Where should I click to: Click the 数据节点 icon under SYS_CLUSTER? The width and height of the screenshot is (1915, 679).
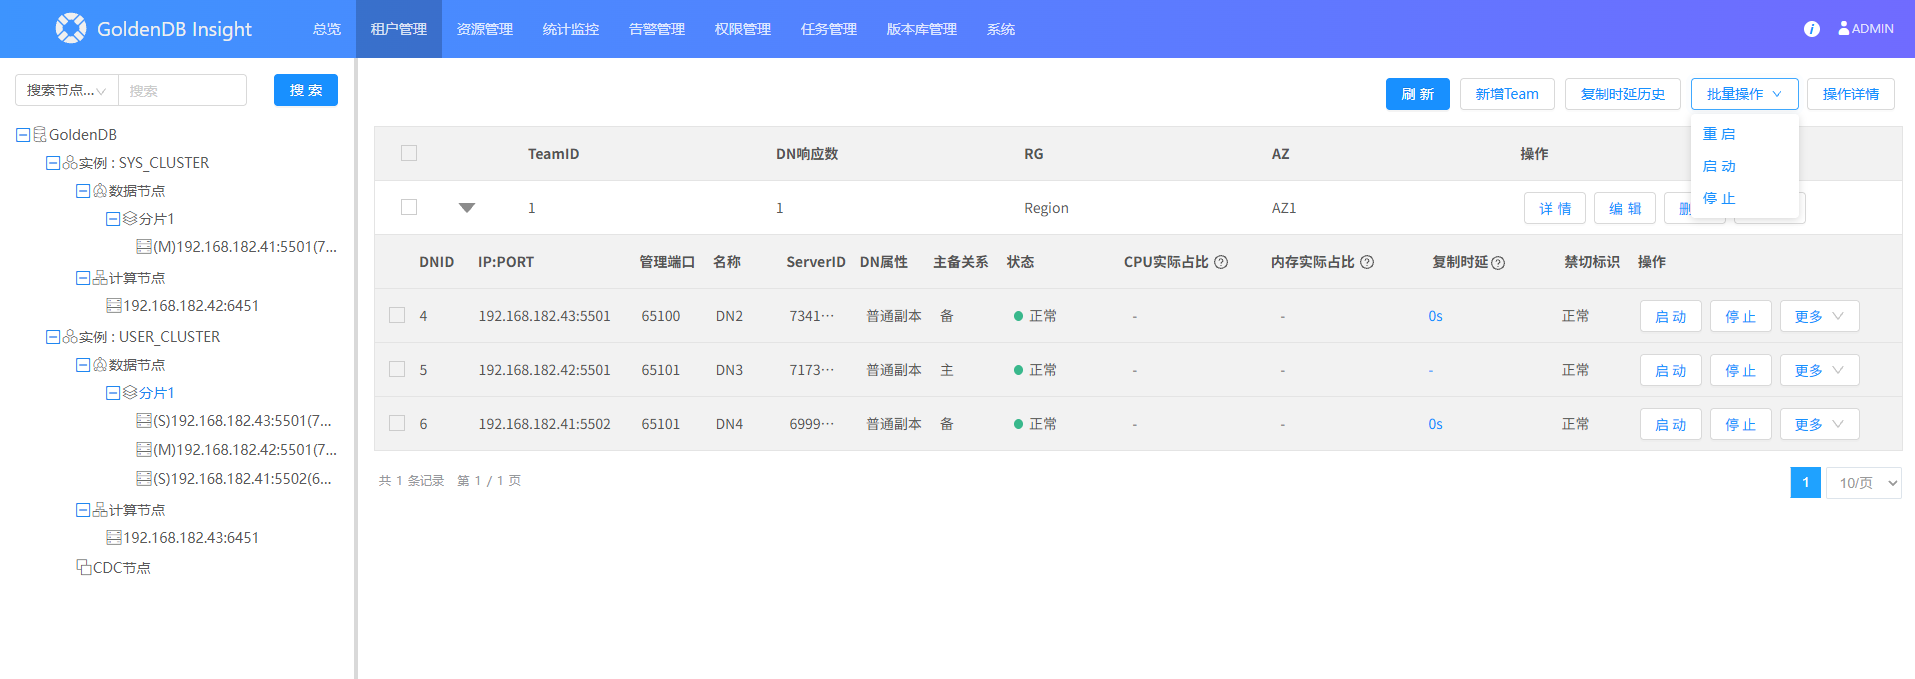pyautogui.click(x=100, y=191)
